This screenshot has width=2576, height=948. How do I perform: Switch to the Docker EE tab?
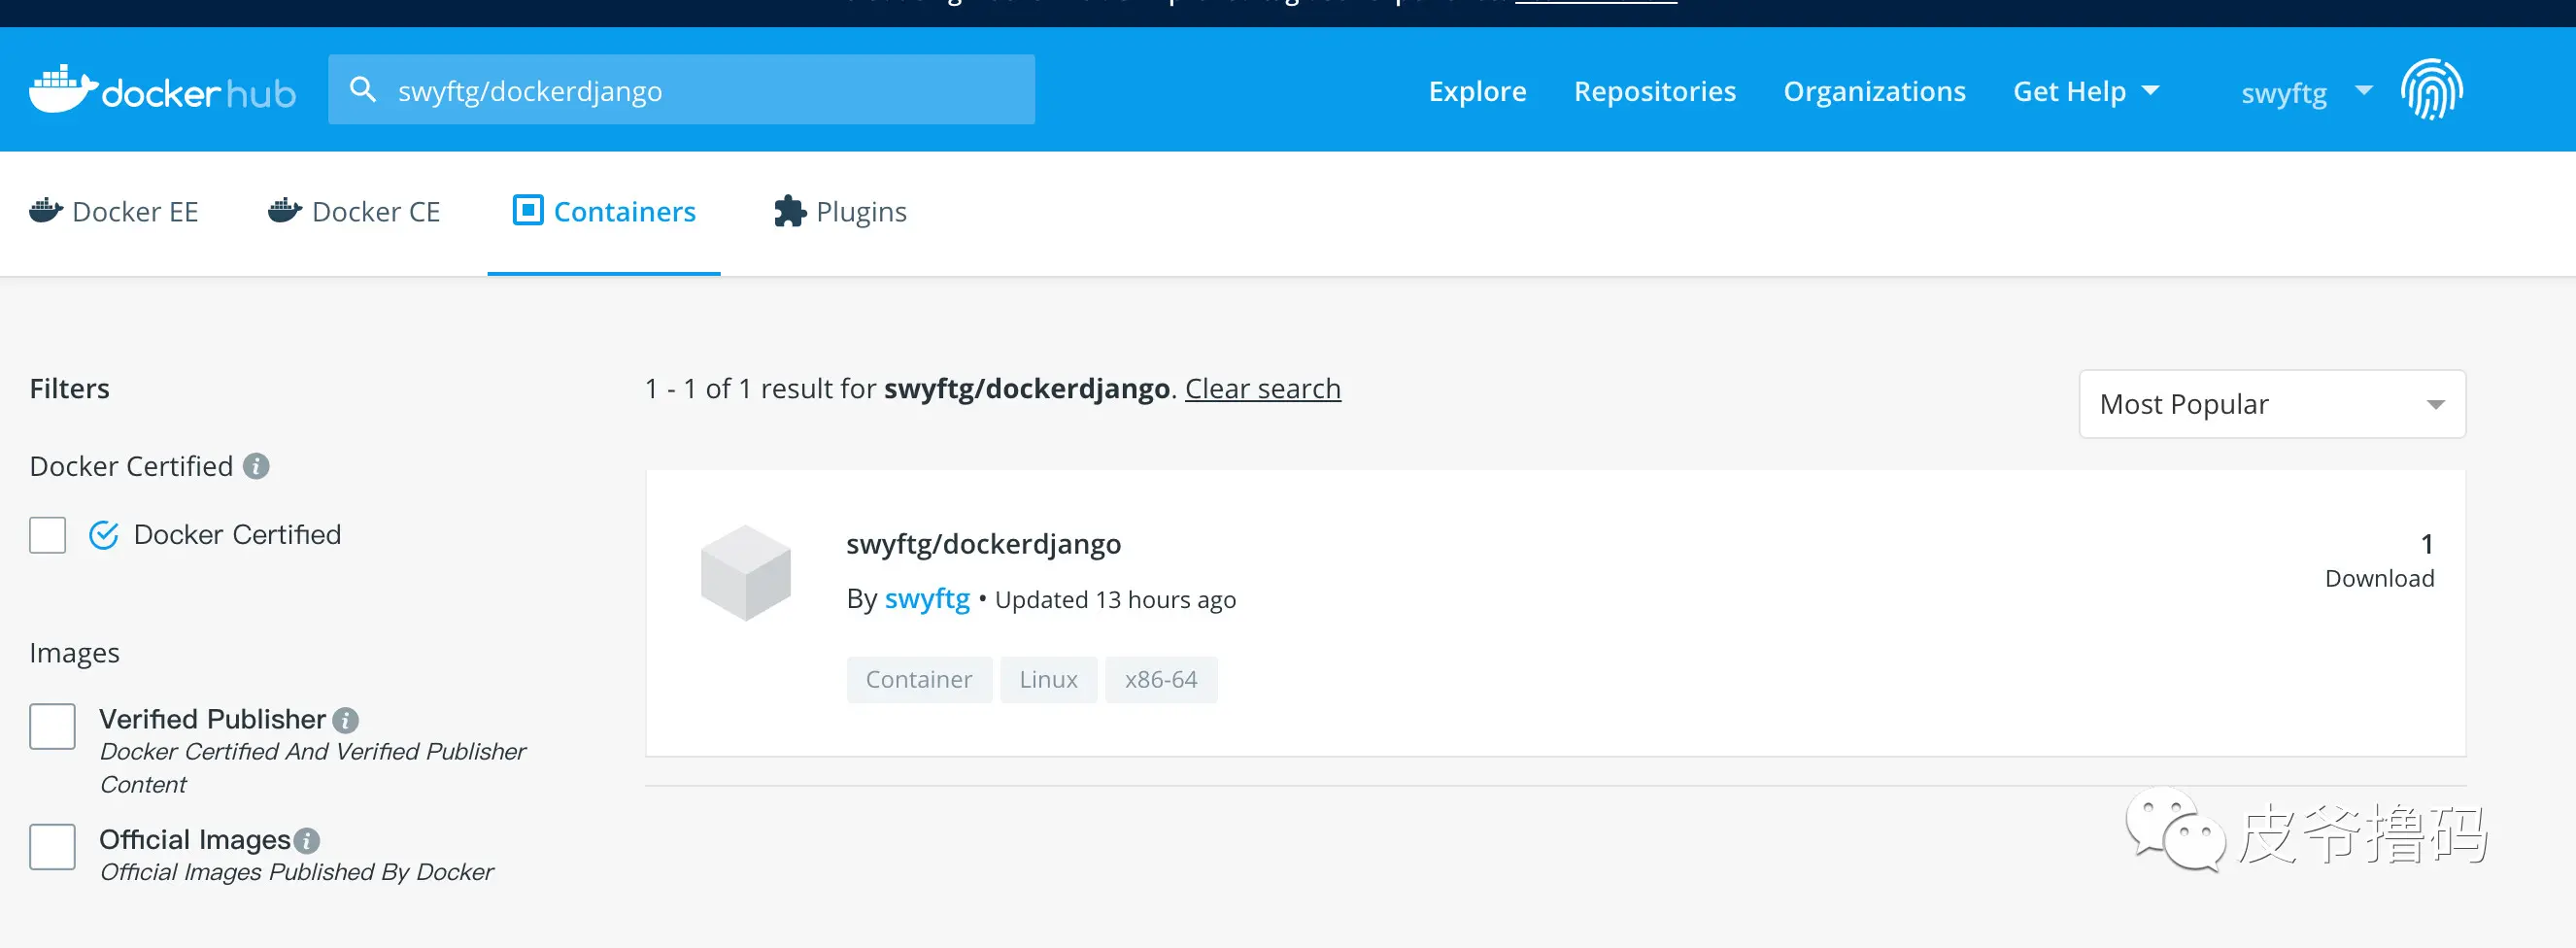tap(114, 212)
